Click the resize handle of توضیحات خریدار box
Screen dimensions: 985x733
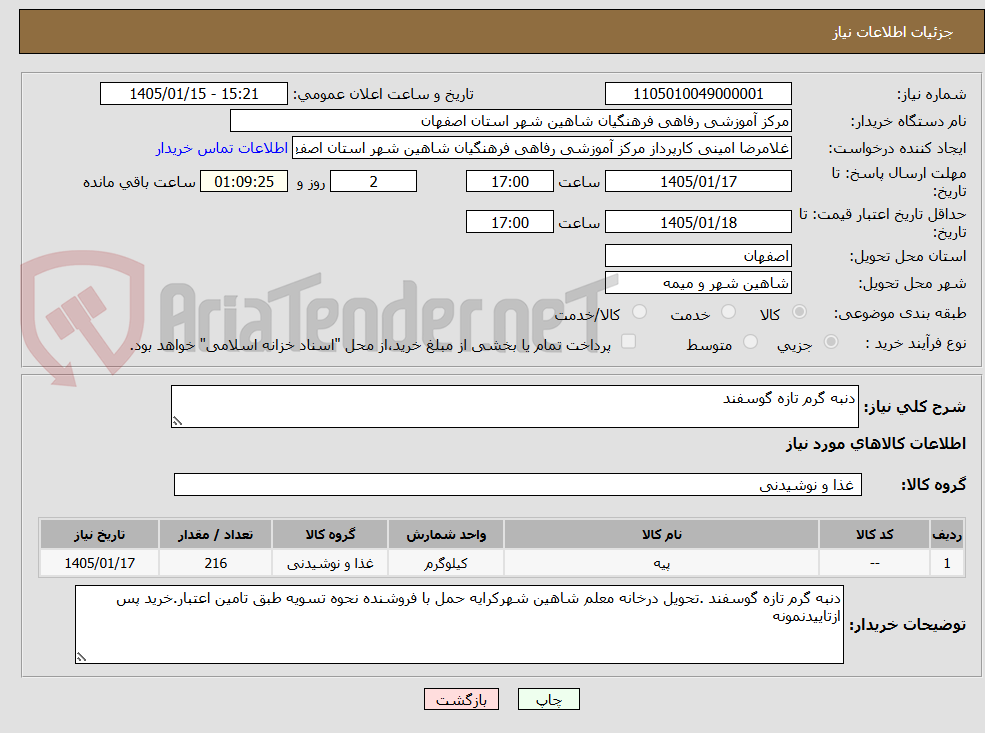(81, 657)
